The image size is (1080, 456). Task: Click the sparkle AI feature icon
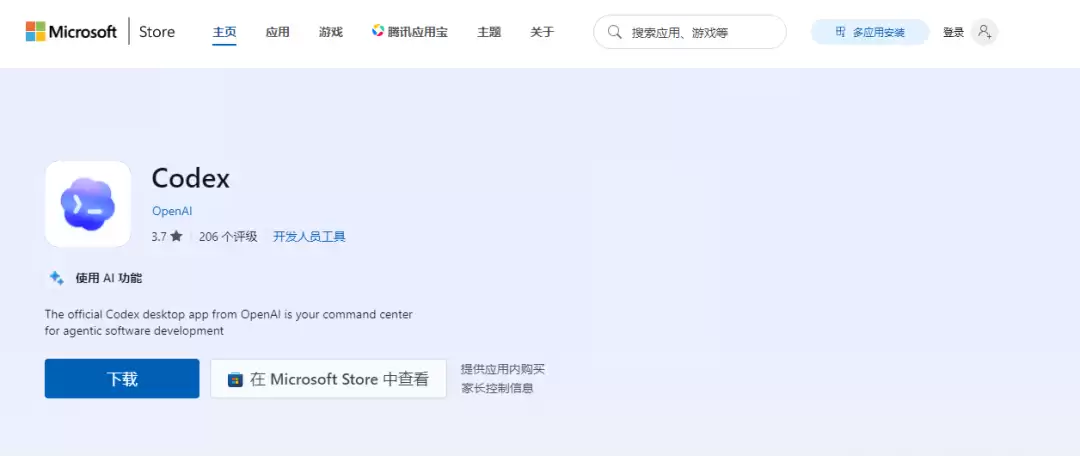pyautogui.click(x=56, y=278)
